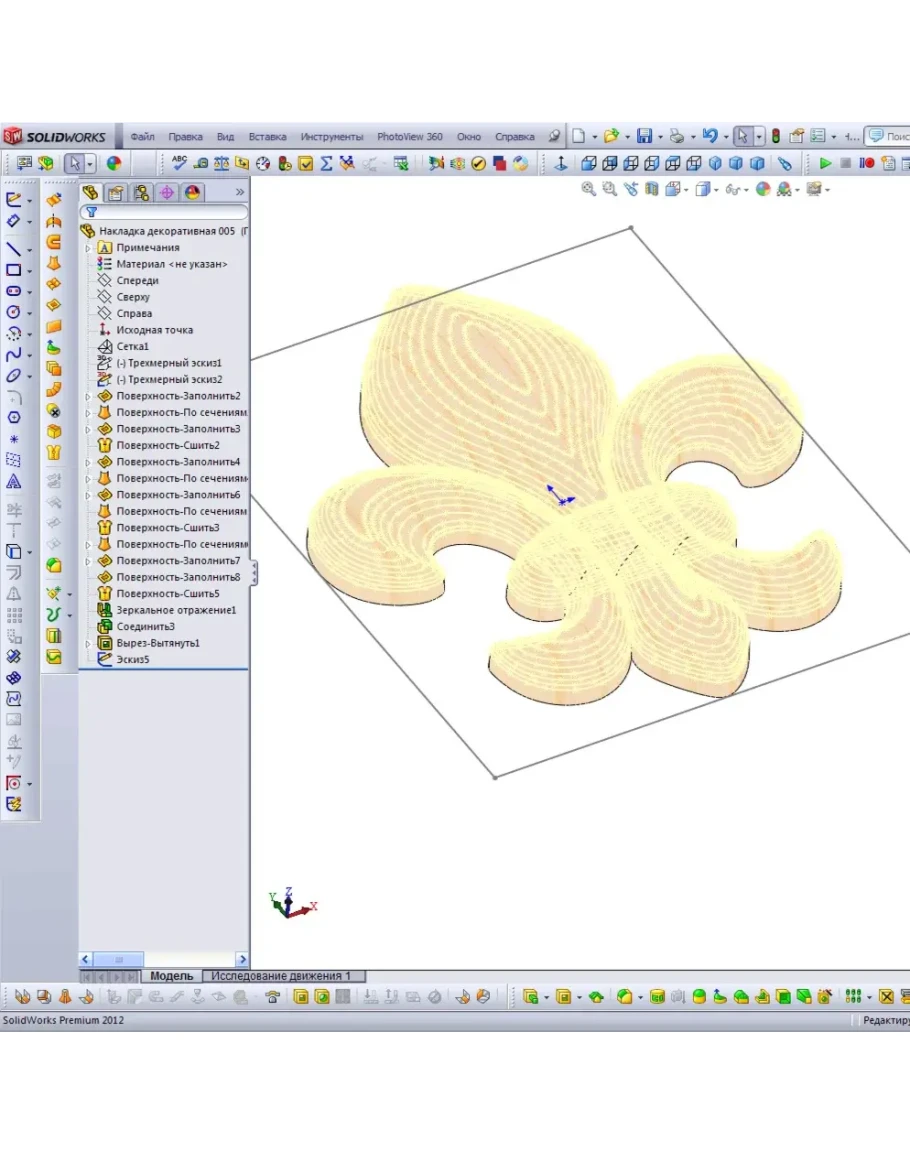
Task: Open the DisplayManager appearance tab
Action: tap(192, 192)
